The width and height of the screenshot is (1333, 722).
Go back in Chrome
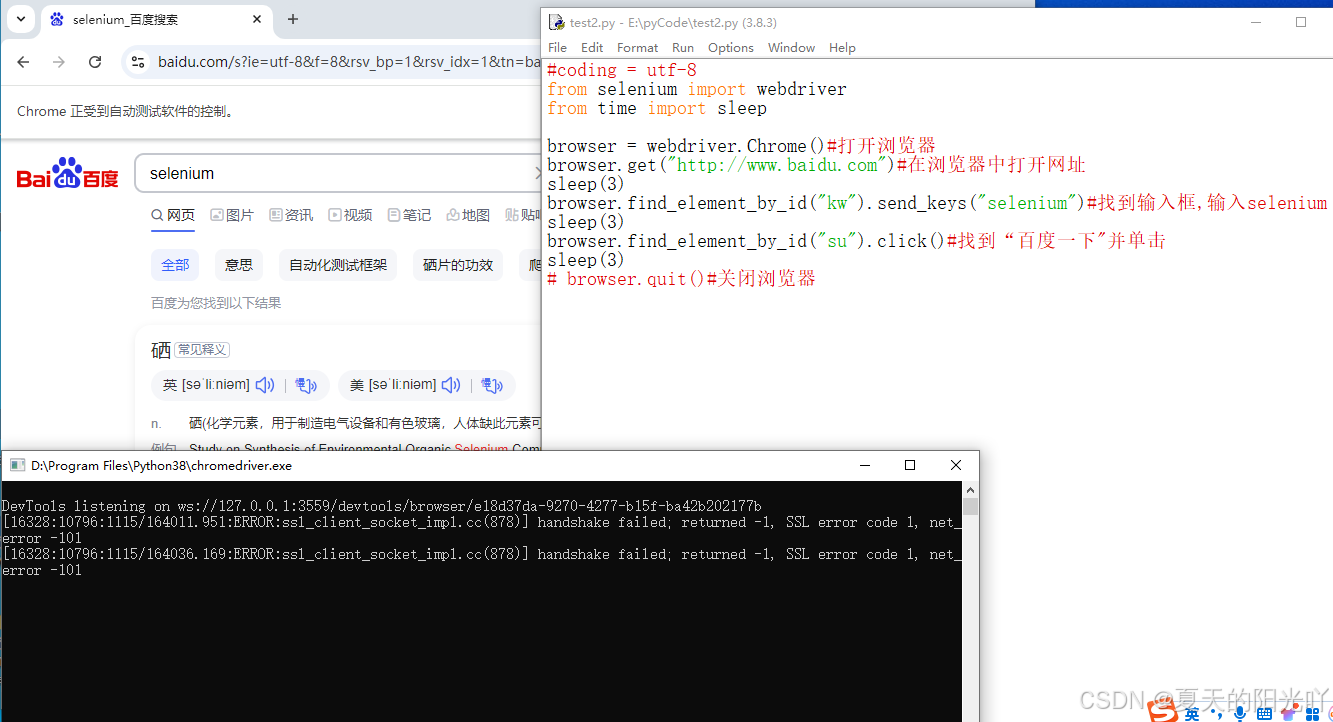[x=23, y=62]
